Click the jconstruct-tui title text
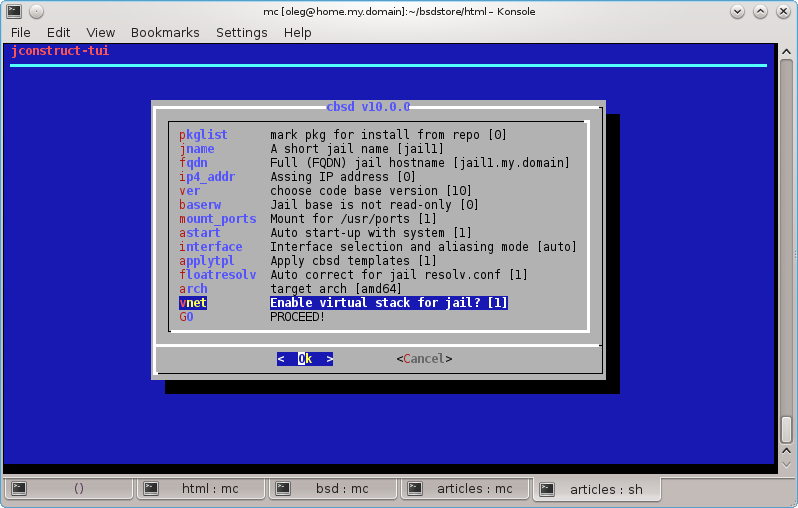 [60, 51]
